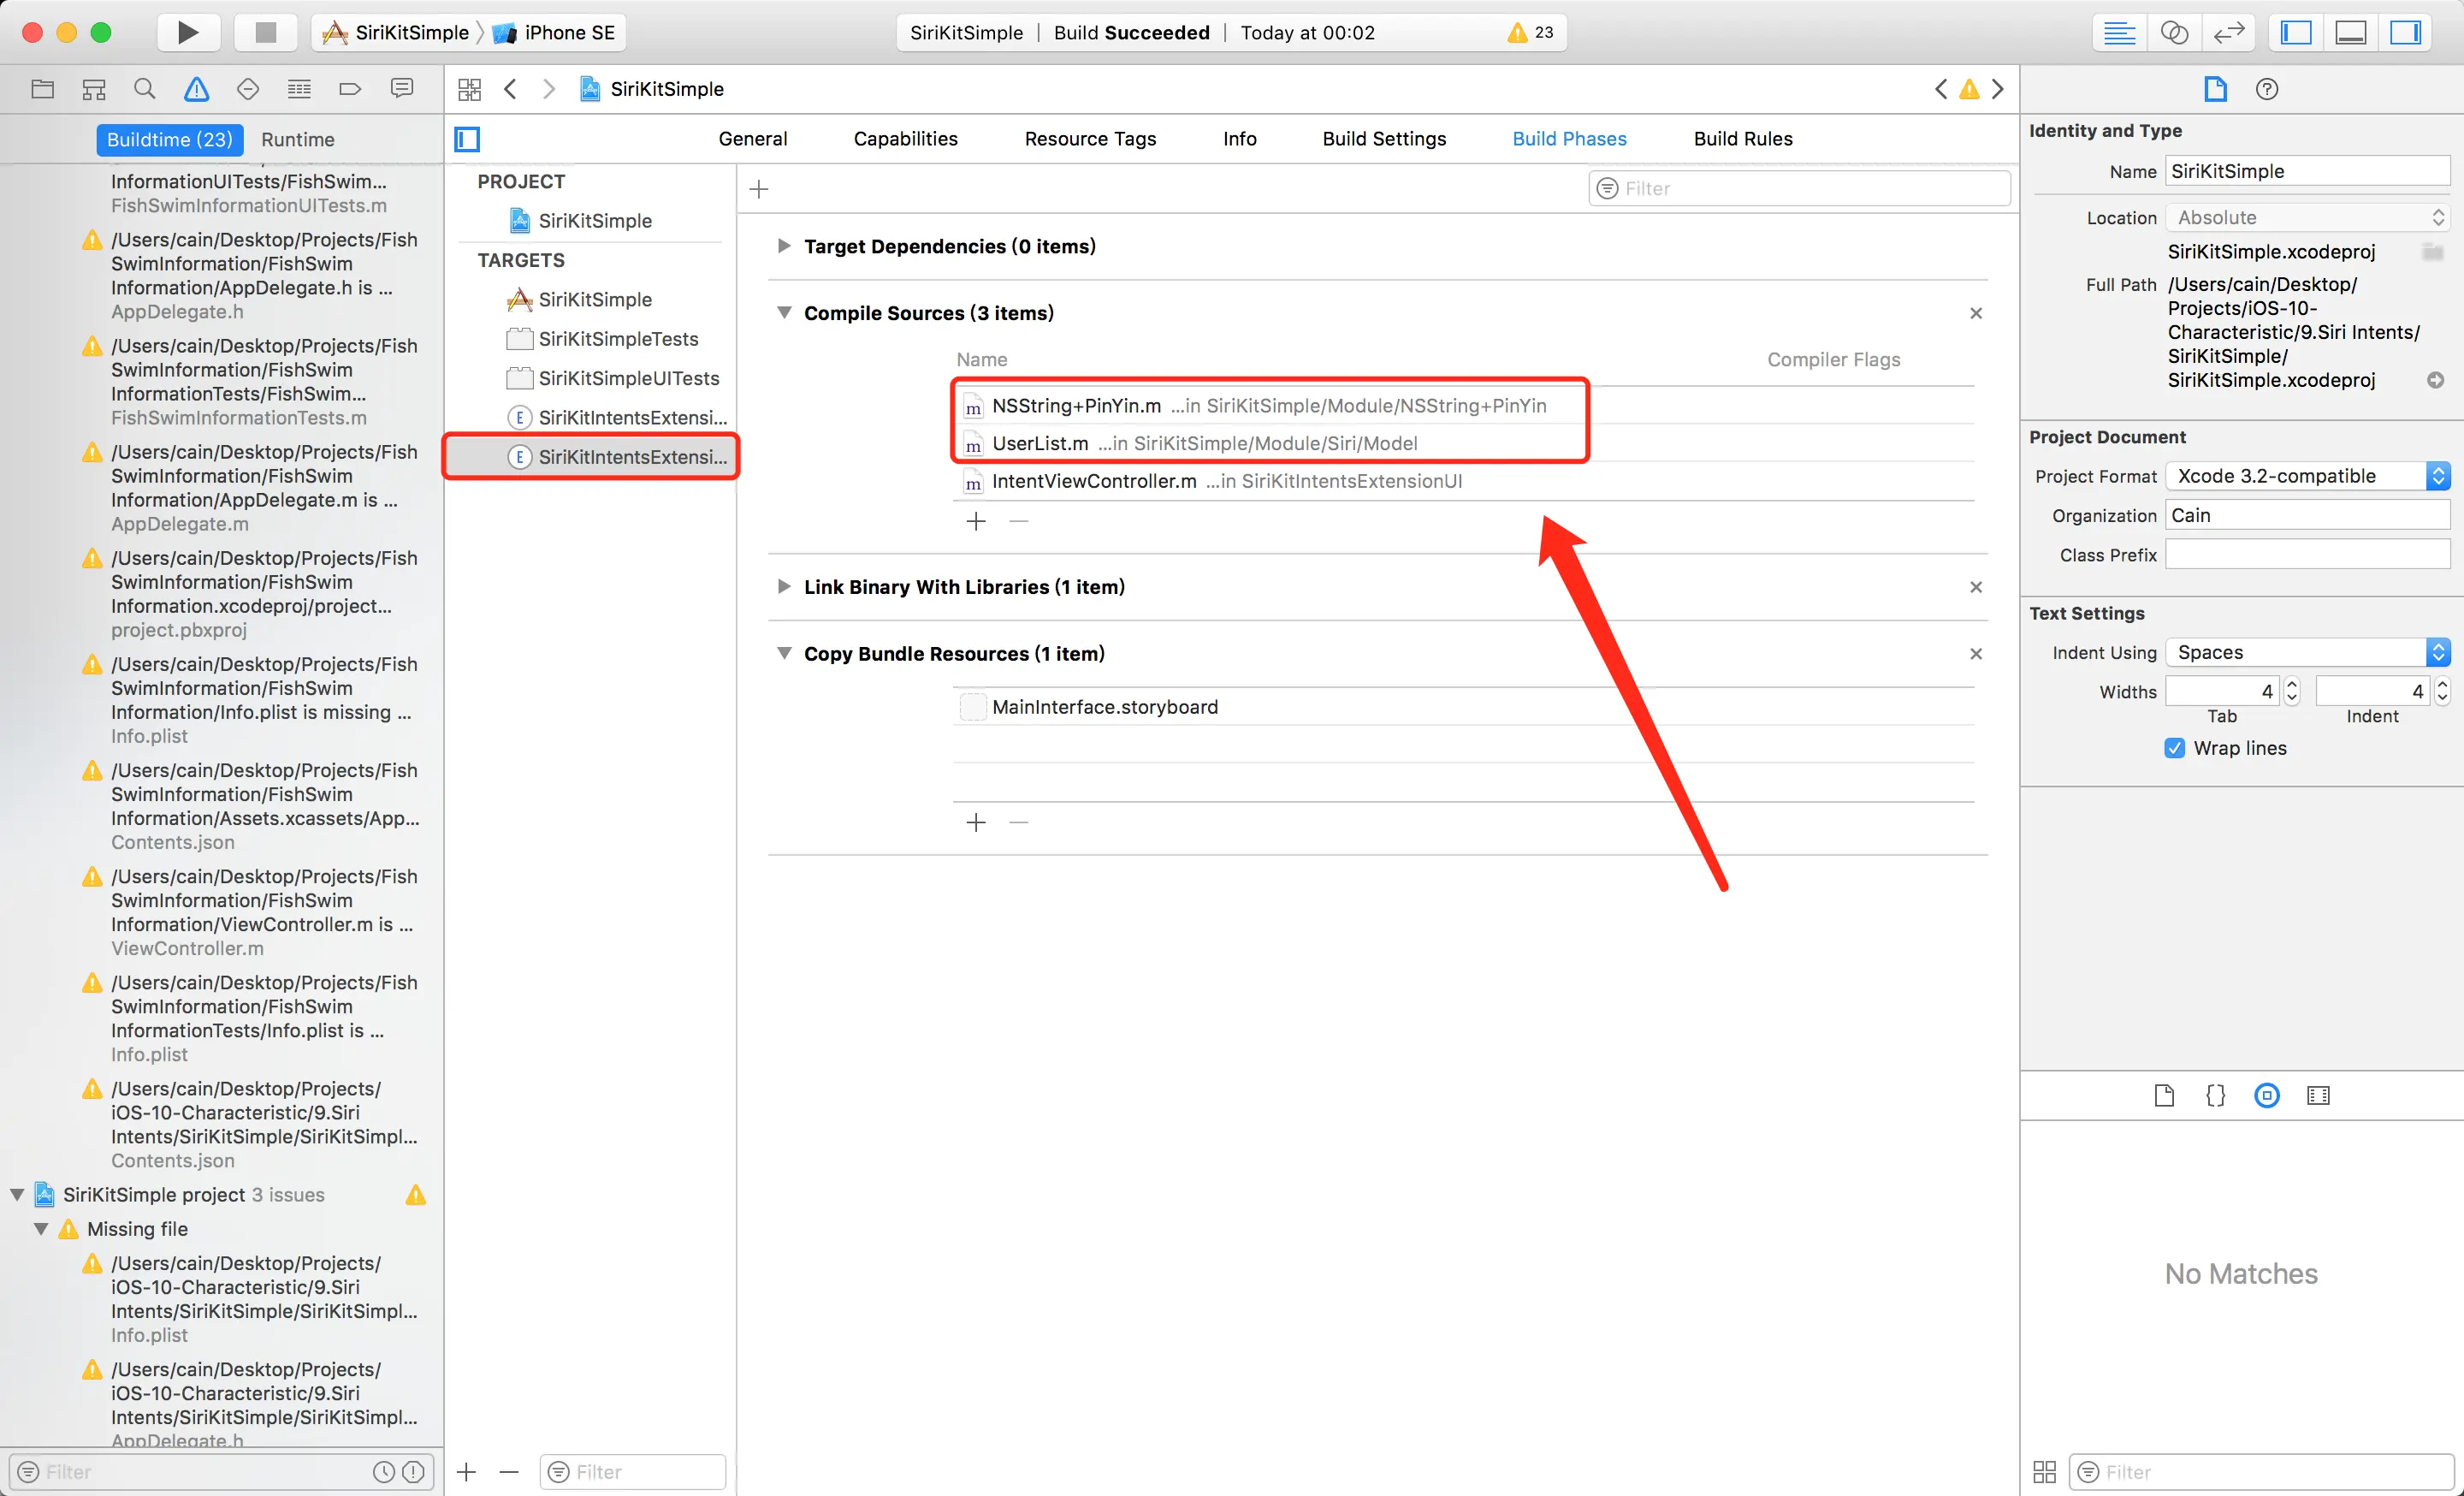The image size is (2464, 1496).
Task: Open the Quick Help inspector icon
Action: (x=2266, y=89)
